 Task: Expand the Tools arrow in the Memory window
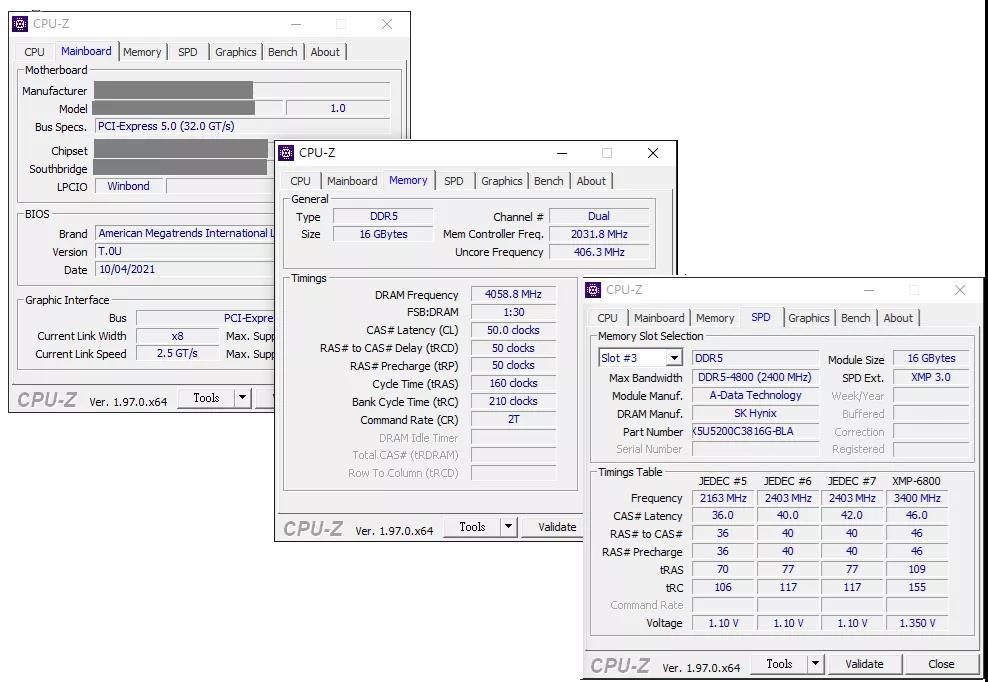click(508, 527)
